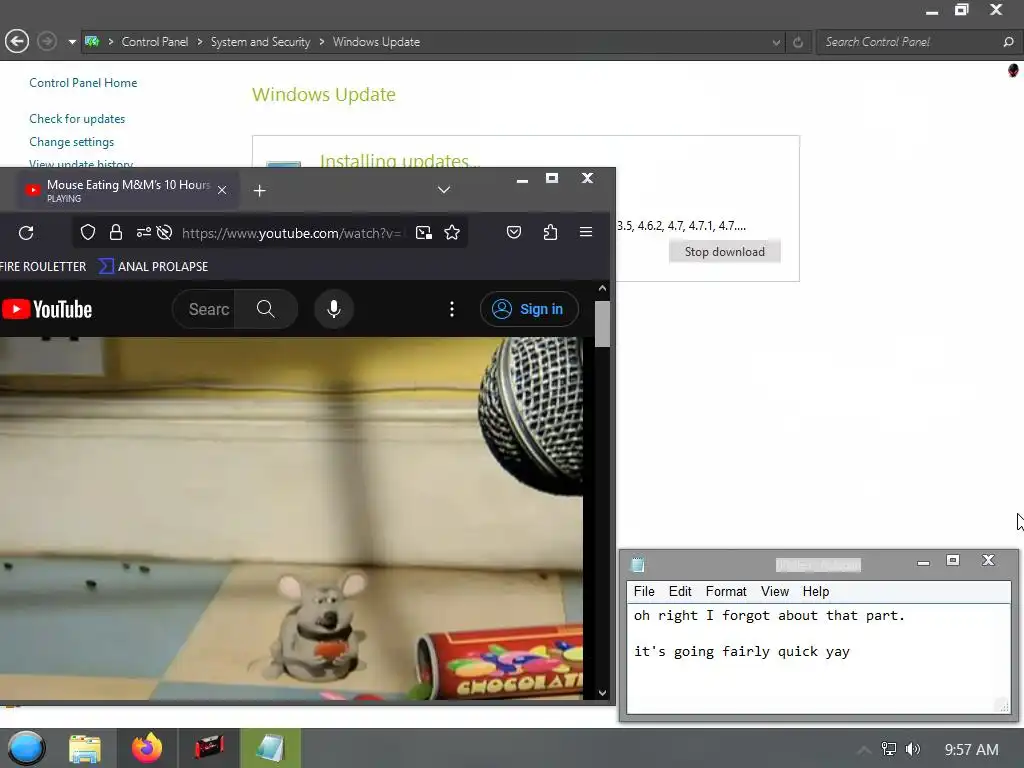Click the YouTube Sign in button
The height and width of the screenshot is (768, 1024).
529,309
